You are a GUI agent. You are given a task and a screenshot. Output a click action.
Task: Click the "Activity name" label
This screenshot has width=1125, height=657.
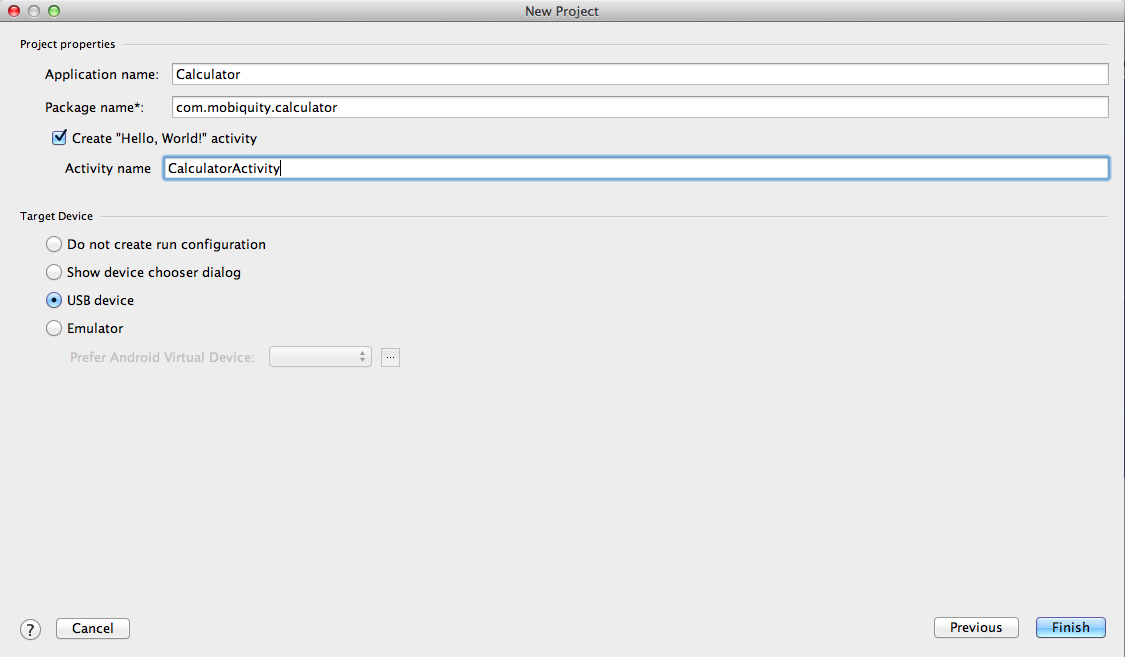pos(108,169)
